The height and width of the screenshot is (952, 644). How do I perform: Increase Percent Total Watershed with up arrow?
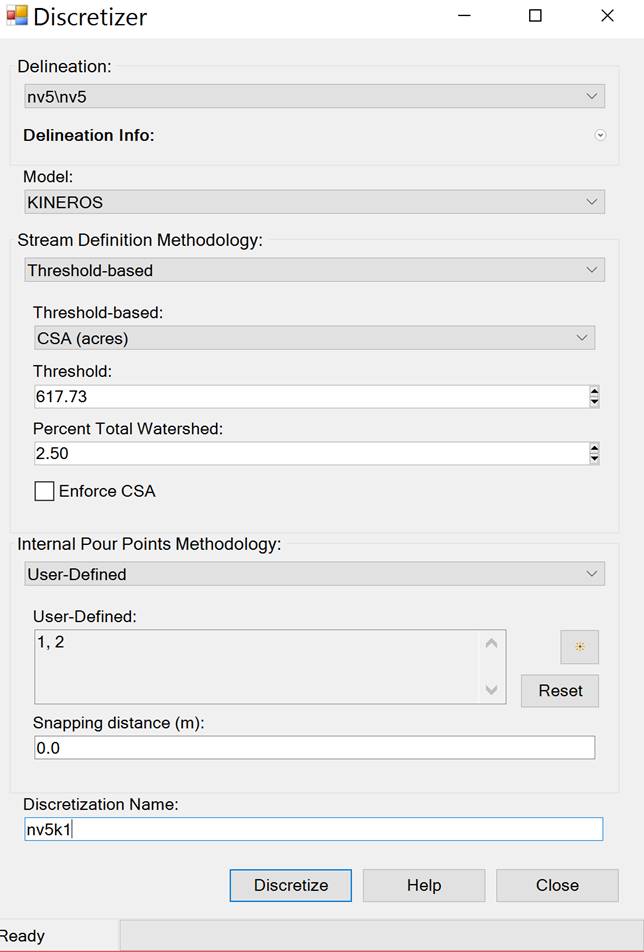(594, 448)
